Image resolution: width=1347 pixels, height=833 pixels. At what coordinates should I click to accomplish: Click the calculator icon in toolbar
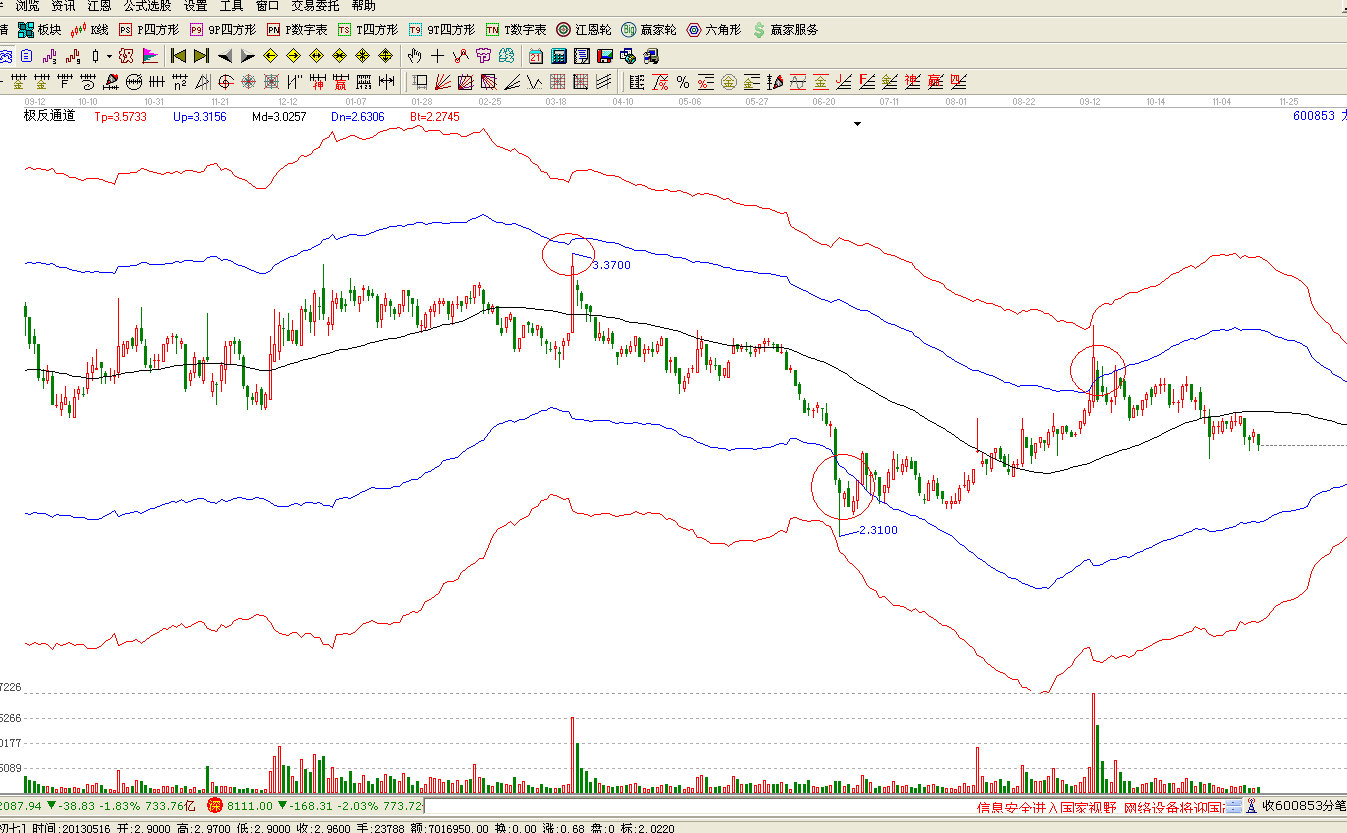(559, 56)
